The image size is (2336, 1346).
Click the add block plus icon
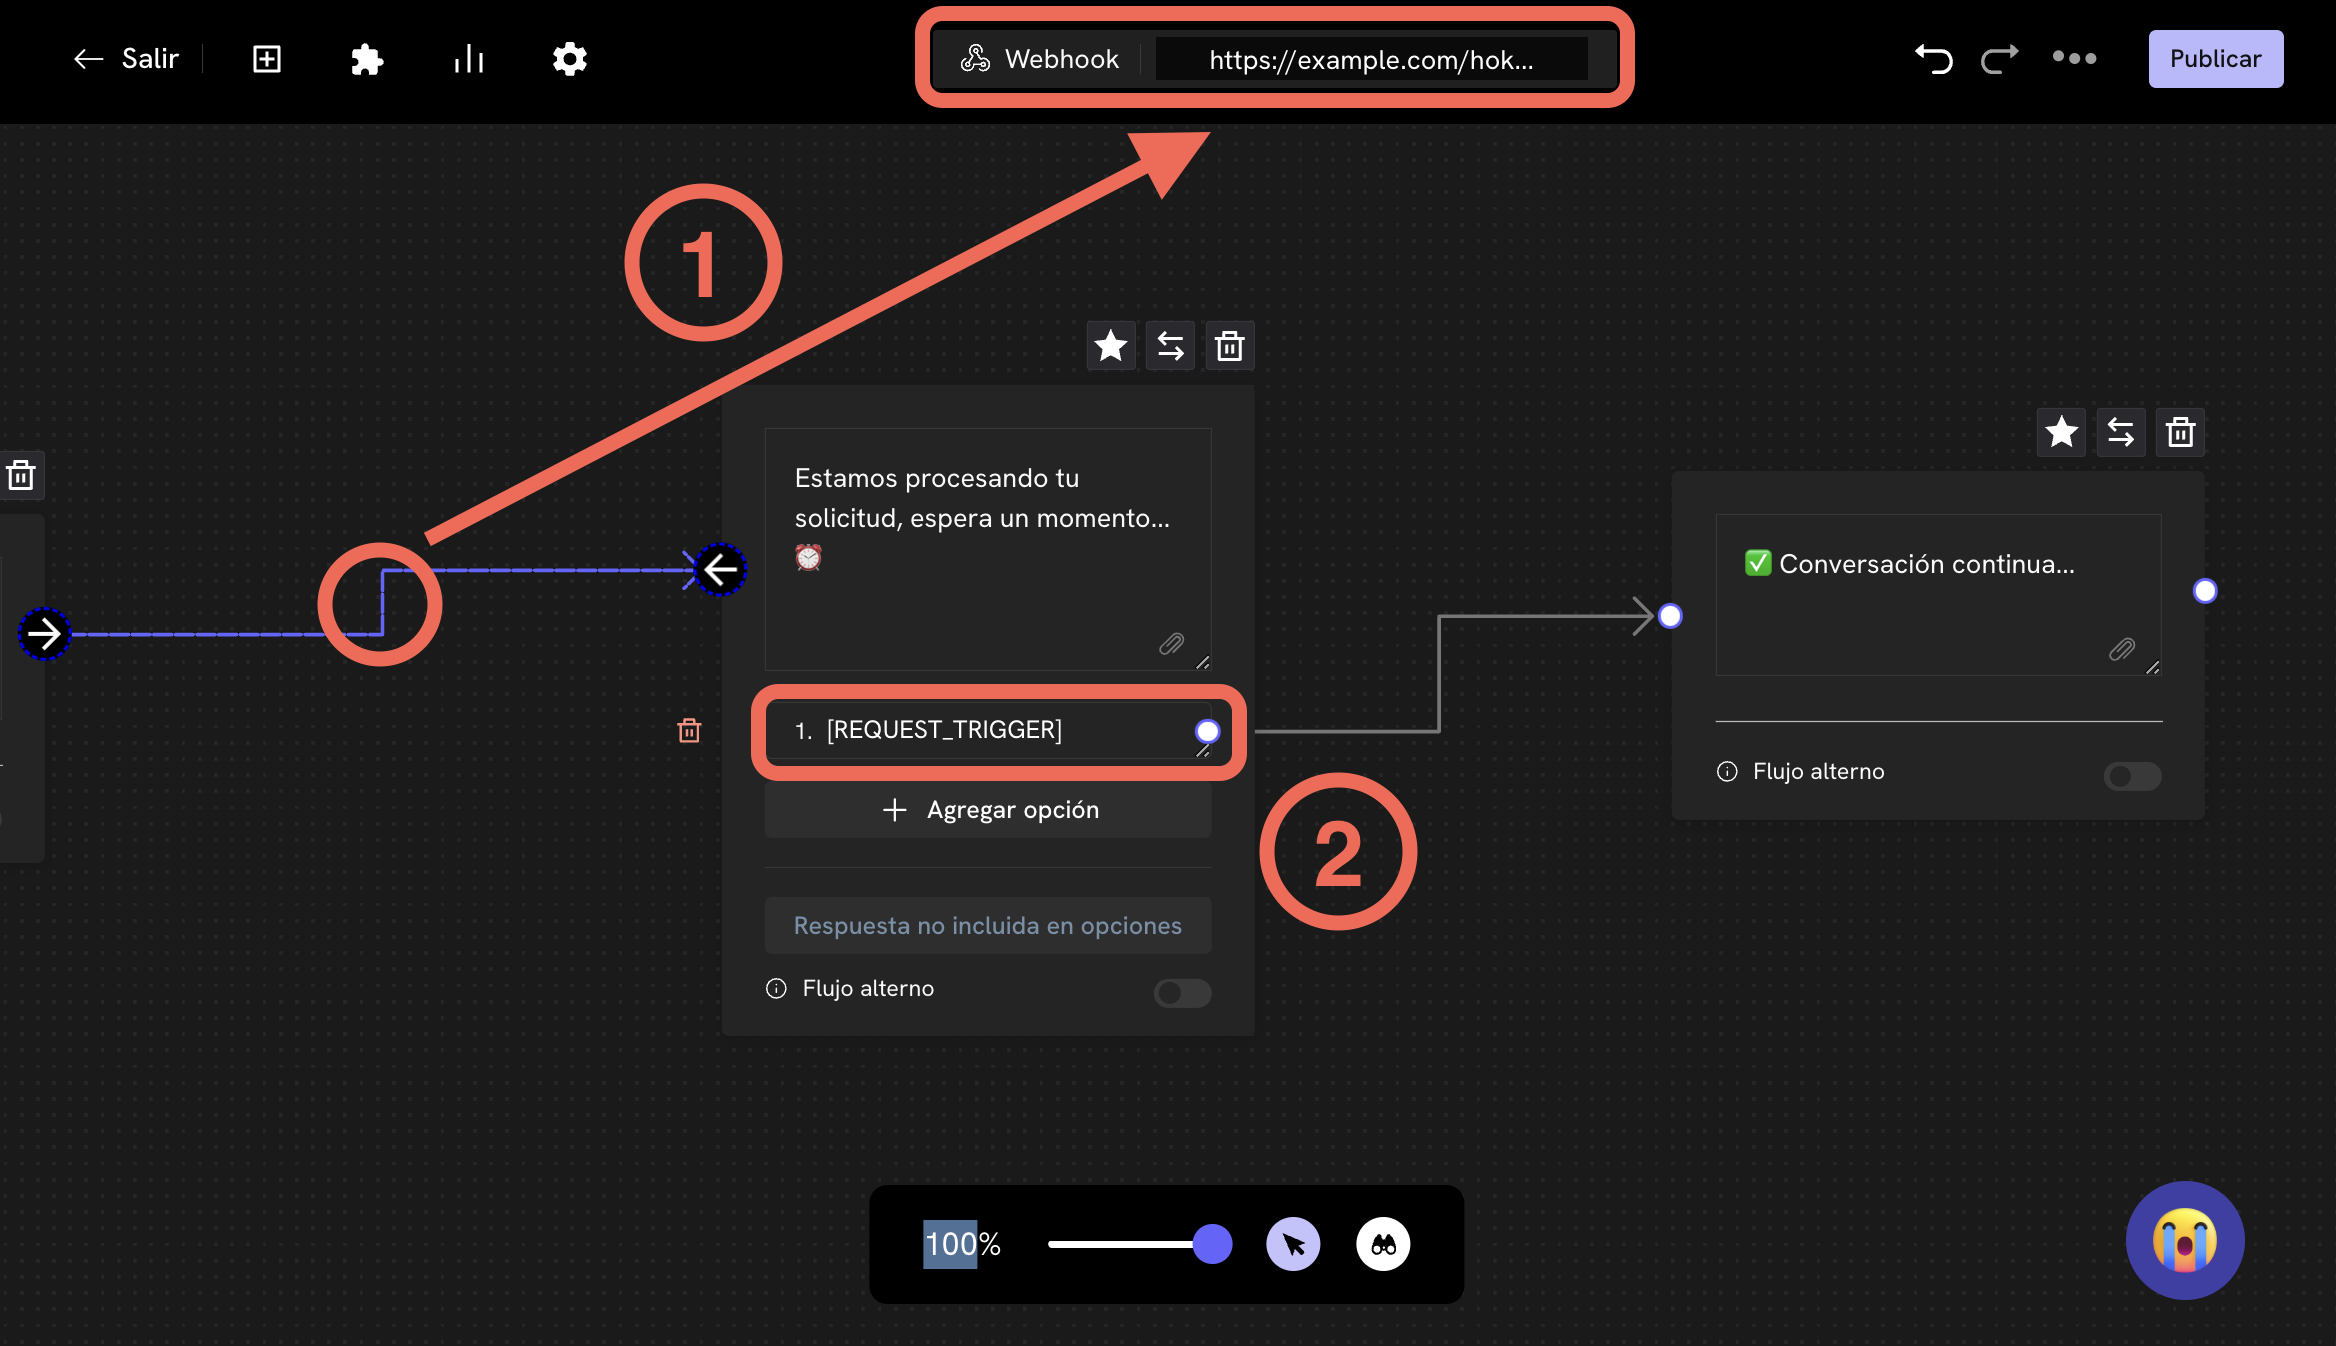(x=267, y=59)
